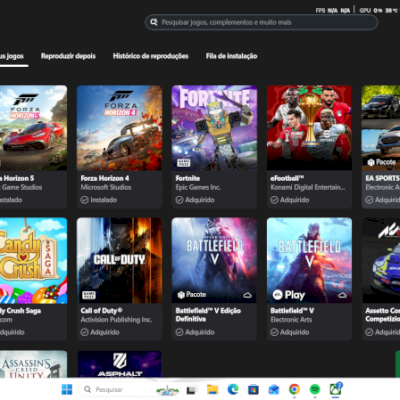Open Microsoft Store from the taskbar

coord(253,389)
